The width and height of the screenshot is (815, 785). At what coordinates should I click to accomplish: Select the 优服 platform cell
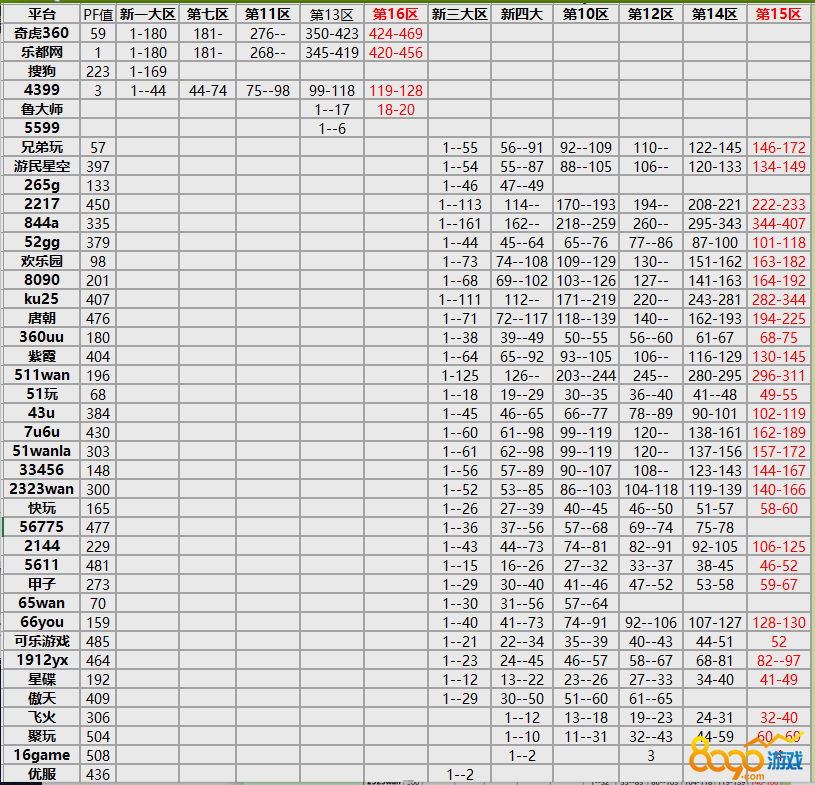(x=42, y=774)
